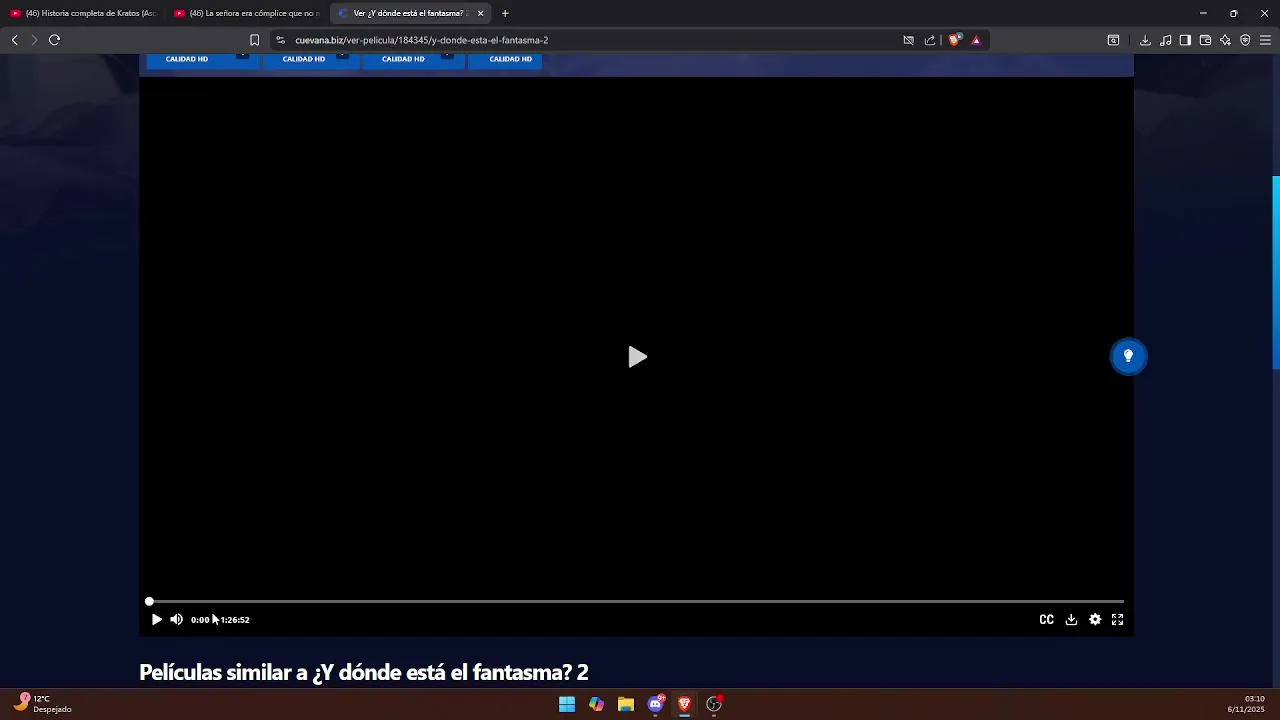This screenshot has height=720, width=1280.
Task: Click the video seek bar handle
Action: tap(149, 601)
